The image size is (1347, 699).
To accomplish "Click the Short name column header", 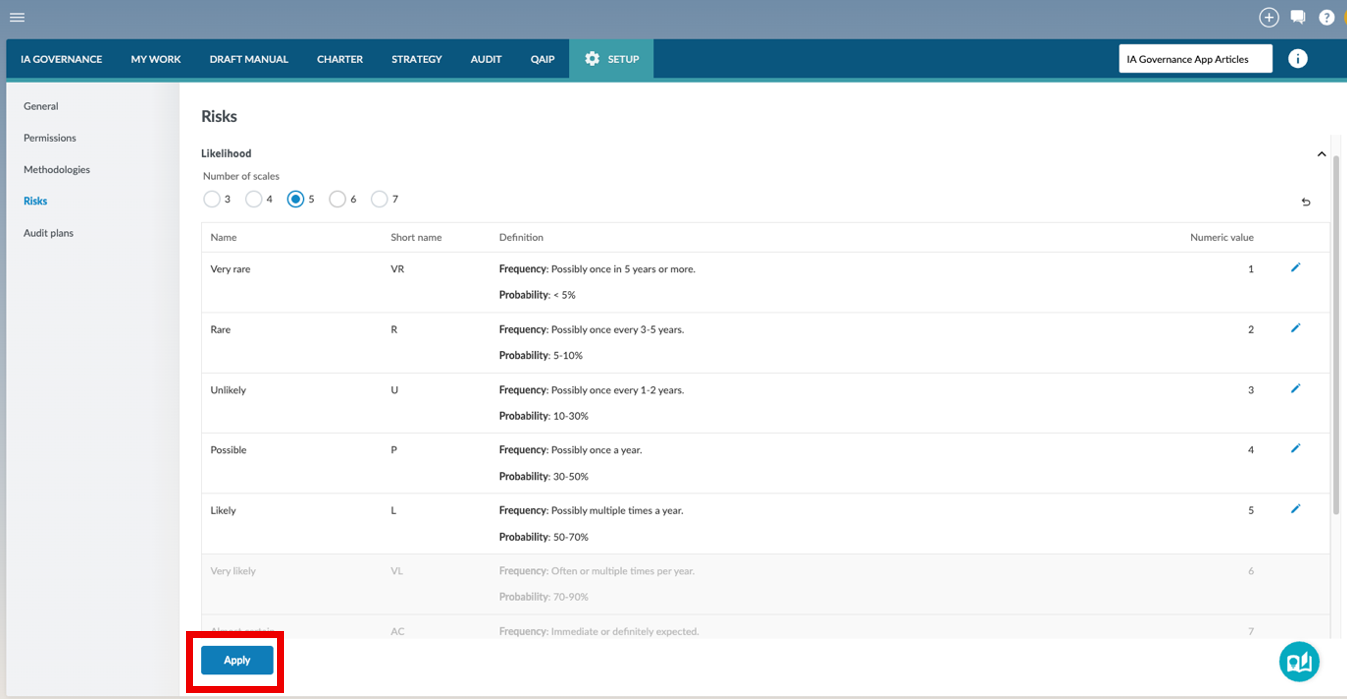I will pyautogui.click(x=416, y=238).
